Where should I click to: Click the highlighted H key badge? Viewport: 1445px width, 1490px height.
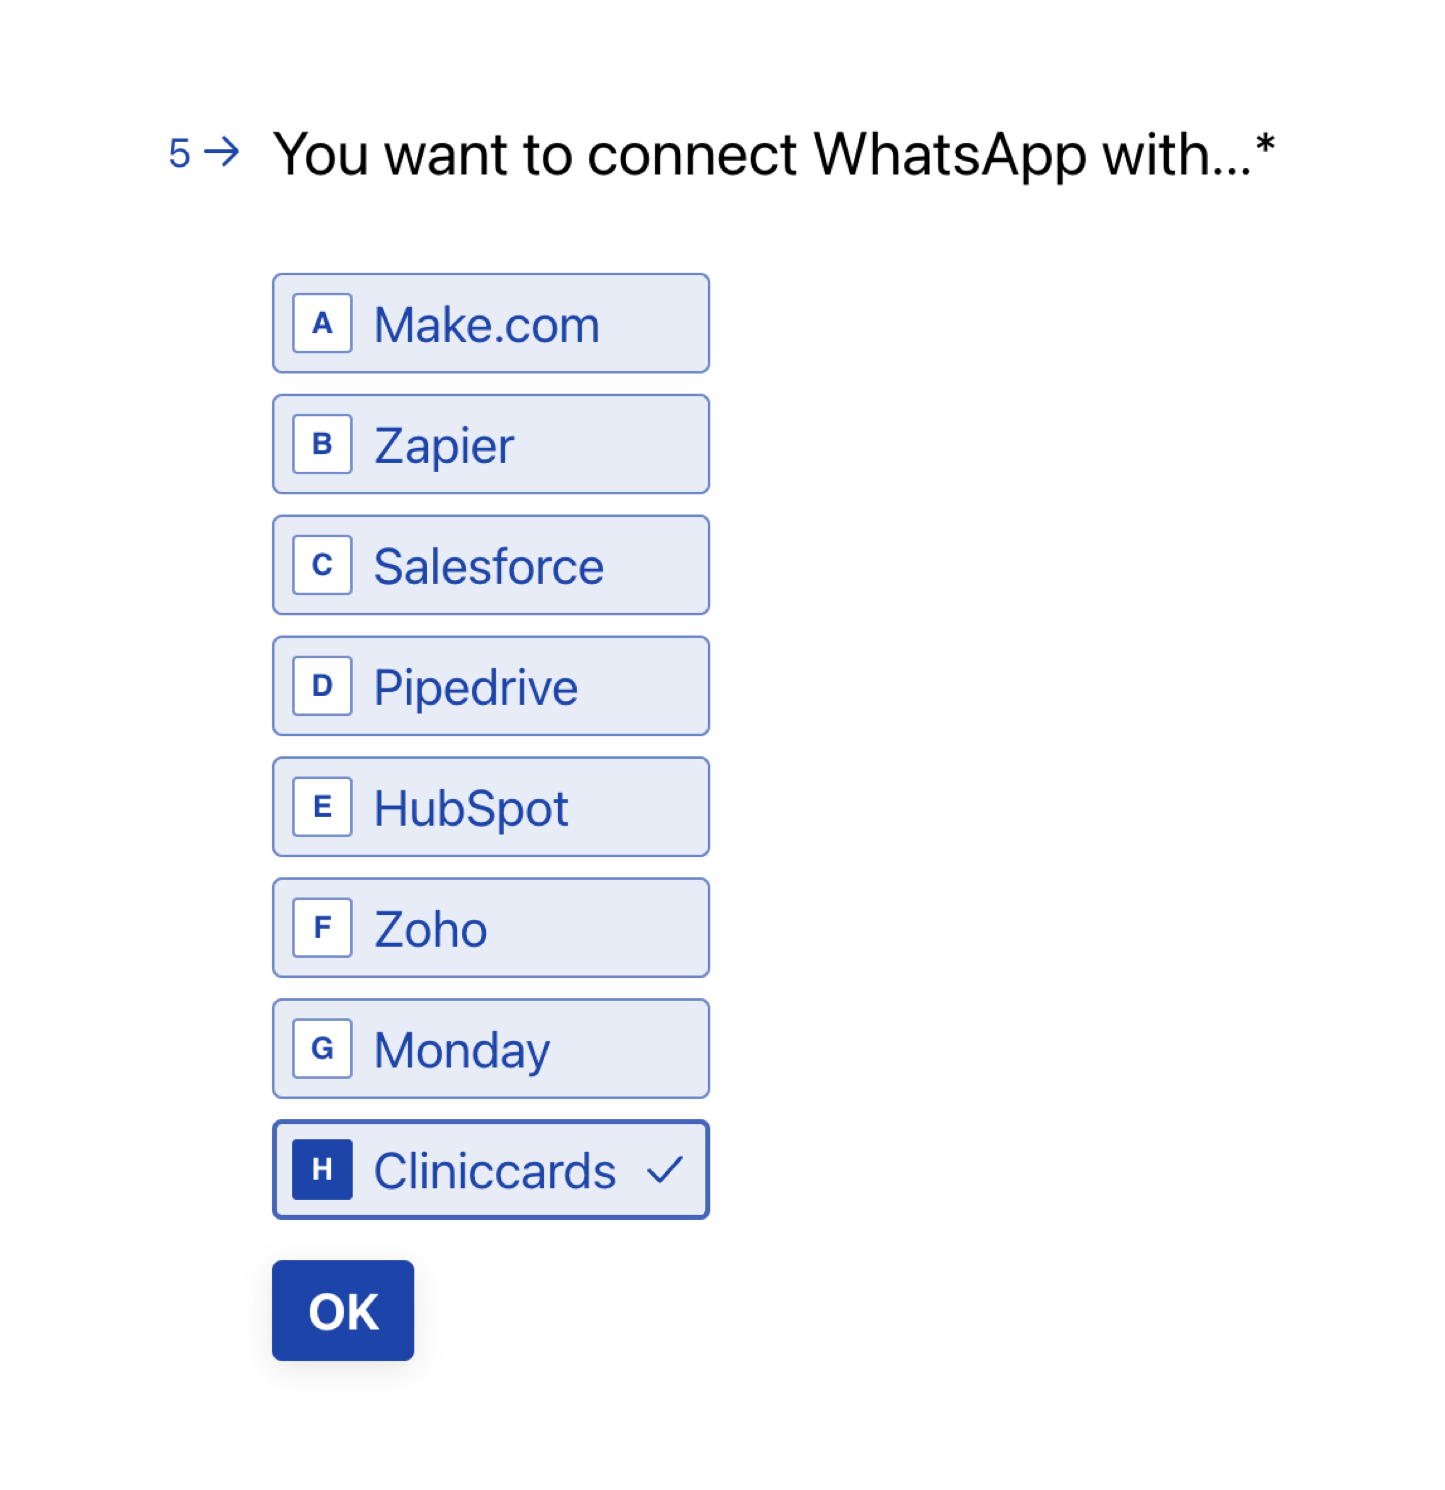tap(322, 1169)
